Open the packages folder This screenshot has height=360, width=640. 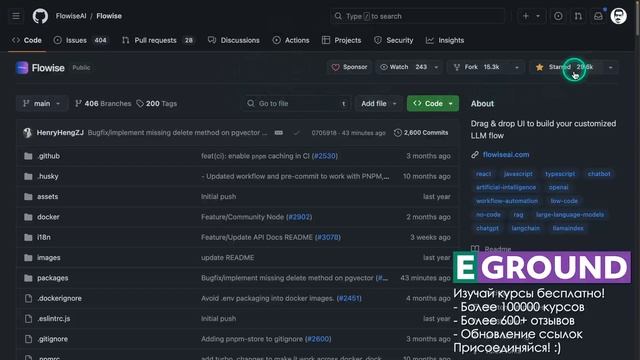point(53,278)
